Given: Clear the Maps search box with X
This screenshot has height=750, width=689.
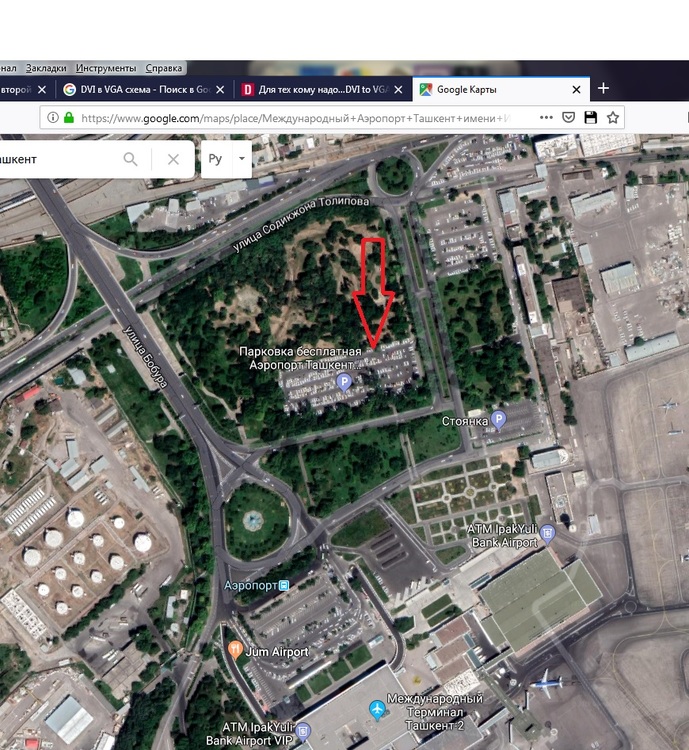Looking at the screenshot, I should 173,159.
